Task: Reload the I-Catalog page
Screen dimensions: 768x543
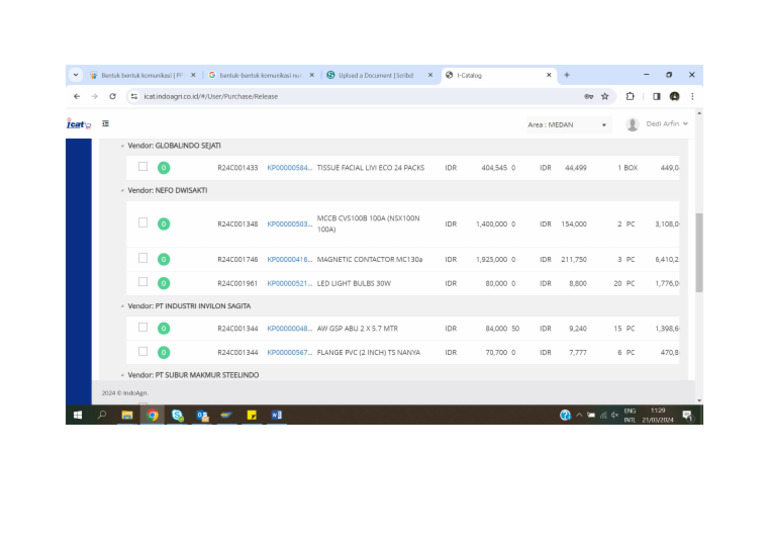Action: 112,97
